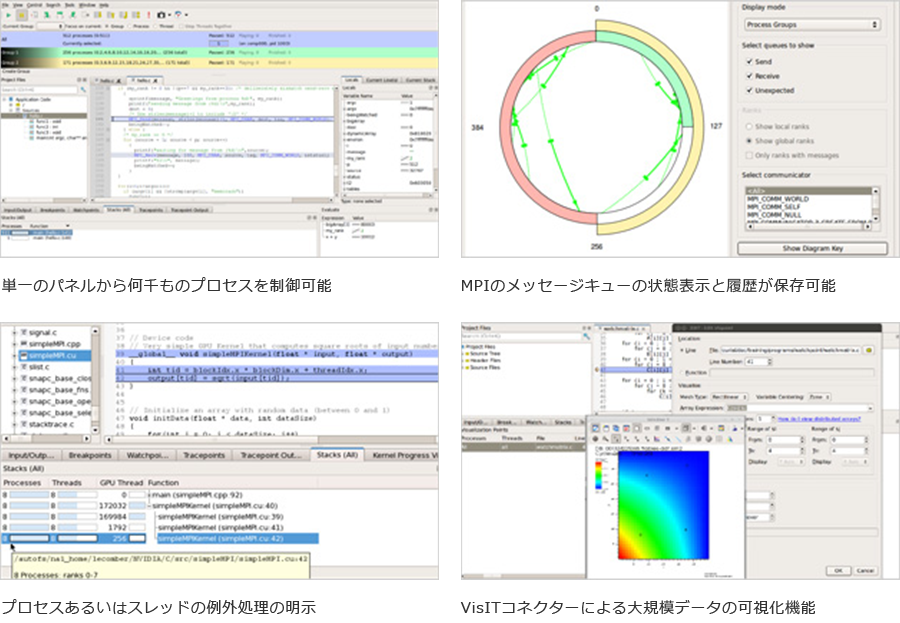Select the Line location radio button
This screenshot has height=623, width=900.
[x=682, y=350]
